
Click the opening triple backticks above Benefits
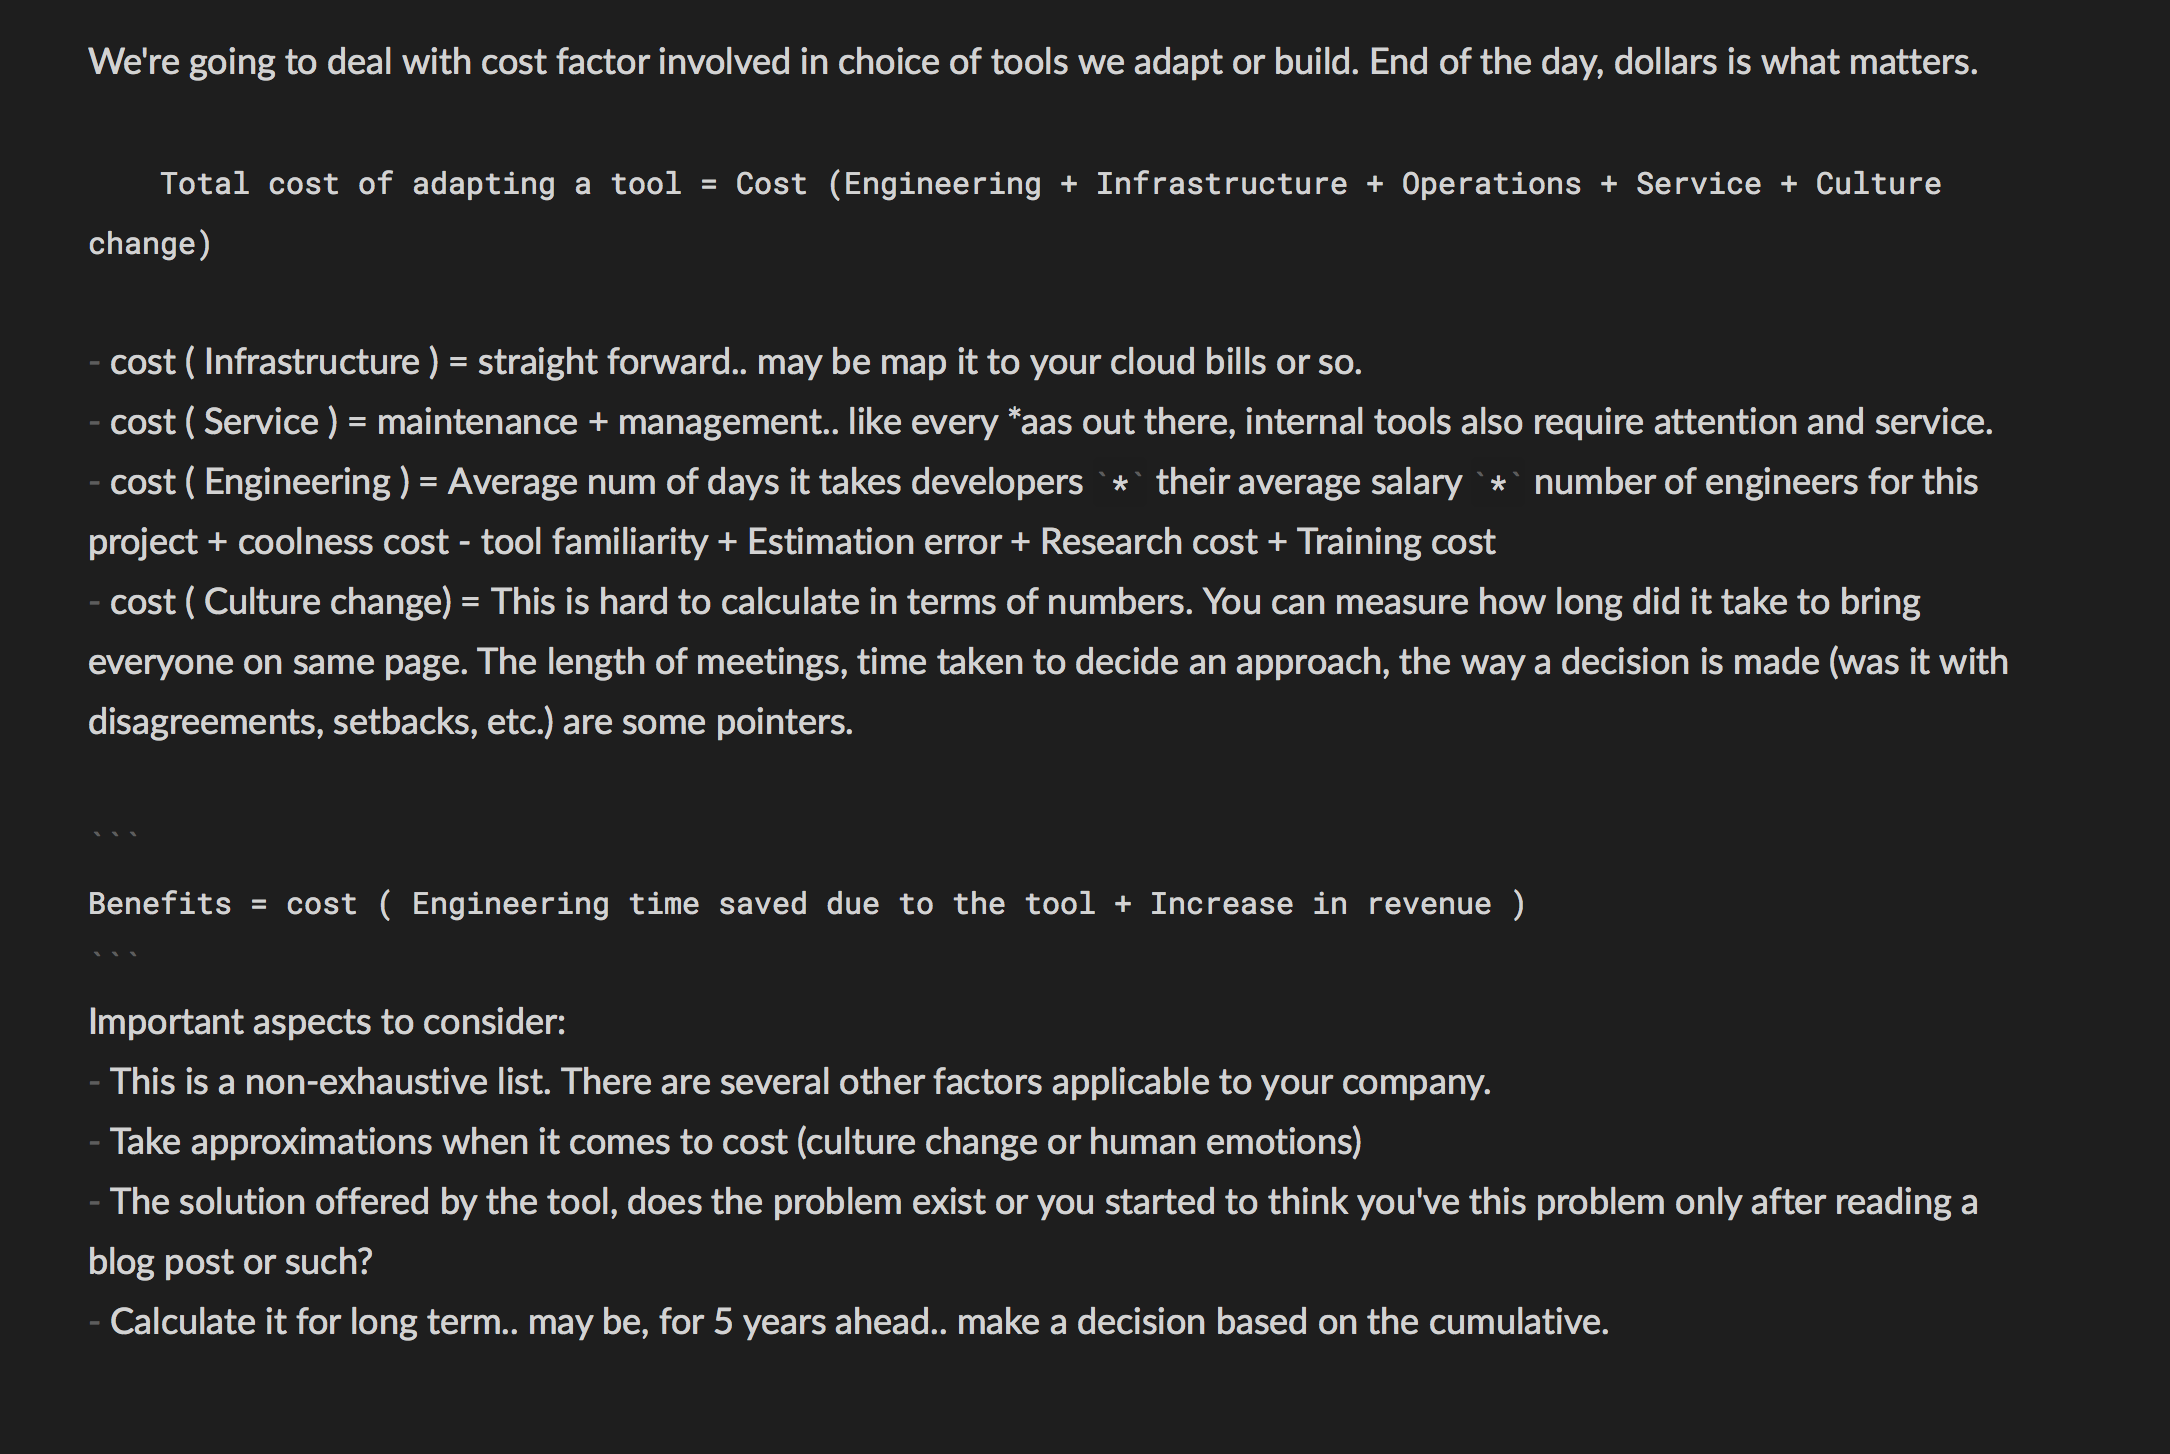pos(114,838)
